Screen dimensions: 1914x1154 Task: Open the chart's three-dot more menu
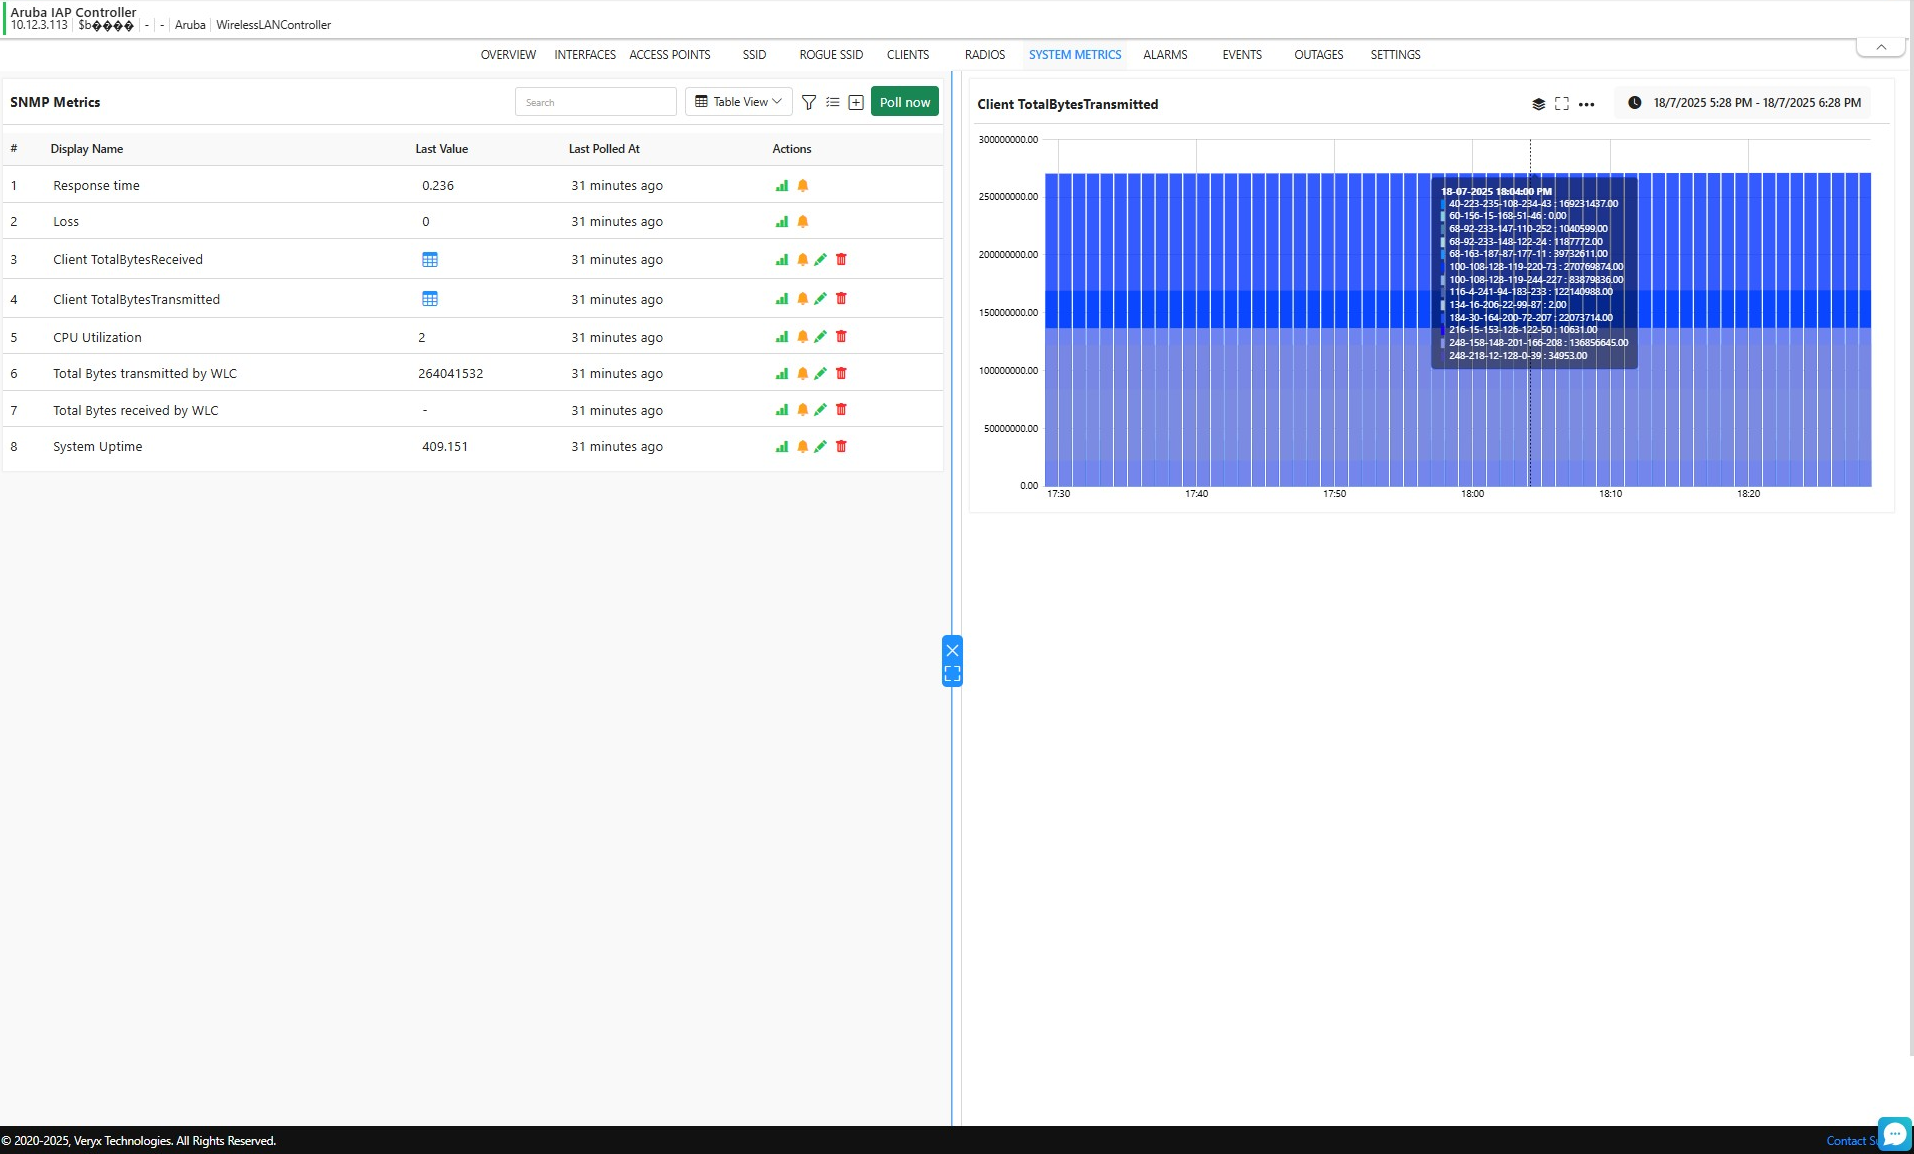(x=1586, y=104)
